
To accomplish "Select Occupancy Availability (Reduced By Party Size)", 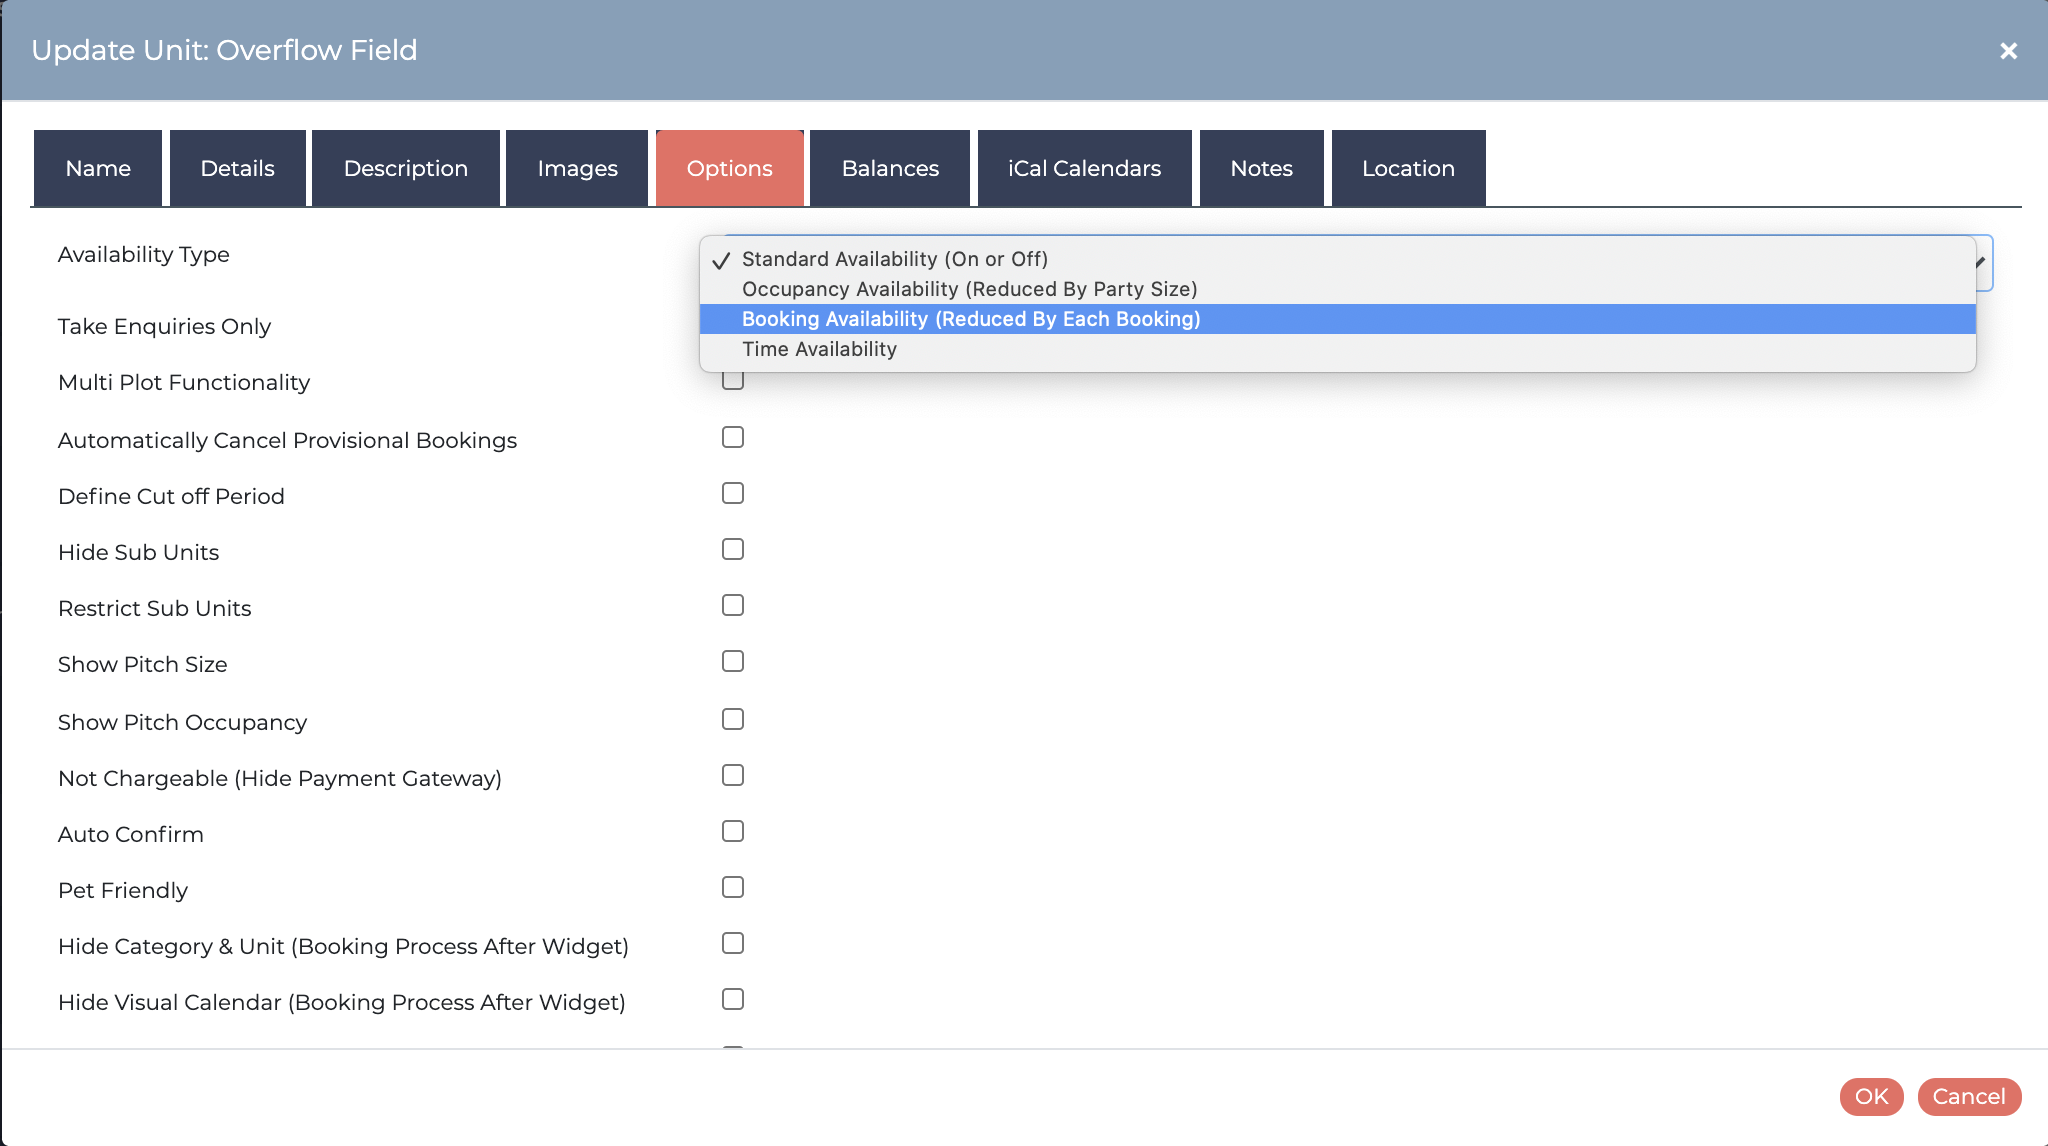I will coord(1338,289).
